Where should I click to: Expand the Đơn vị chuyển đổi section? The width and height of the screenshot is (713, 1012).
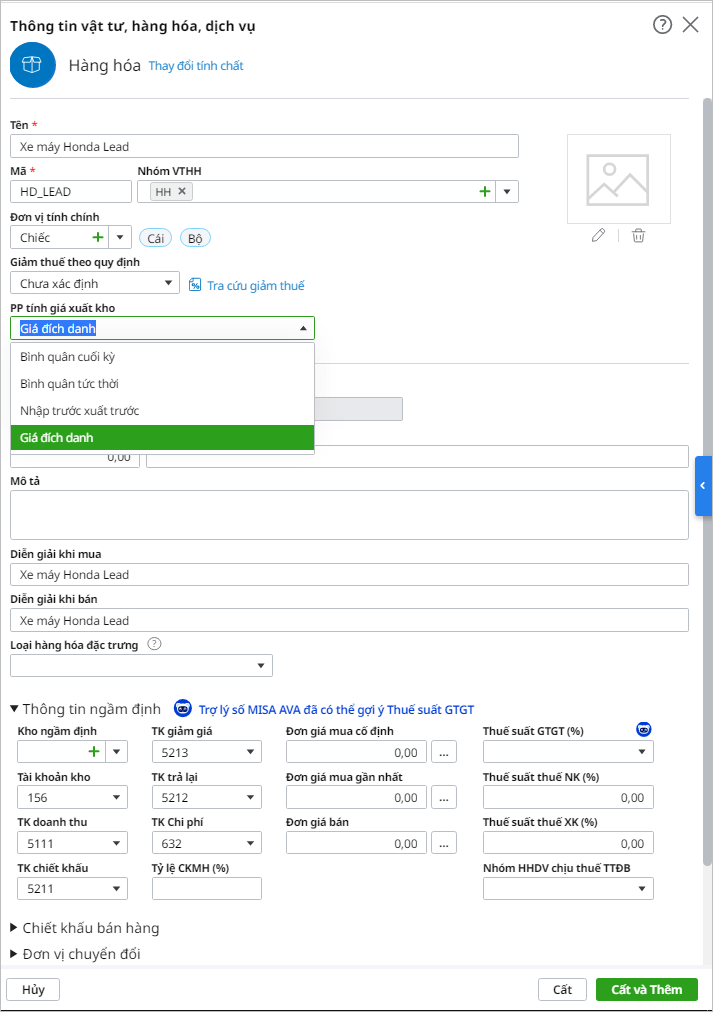pos(75,954)
